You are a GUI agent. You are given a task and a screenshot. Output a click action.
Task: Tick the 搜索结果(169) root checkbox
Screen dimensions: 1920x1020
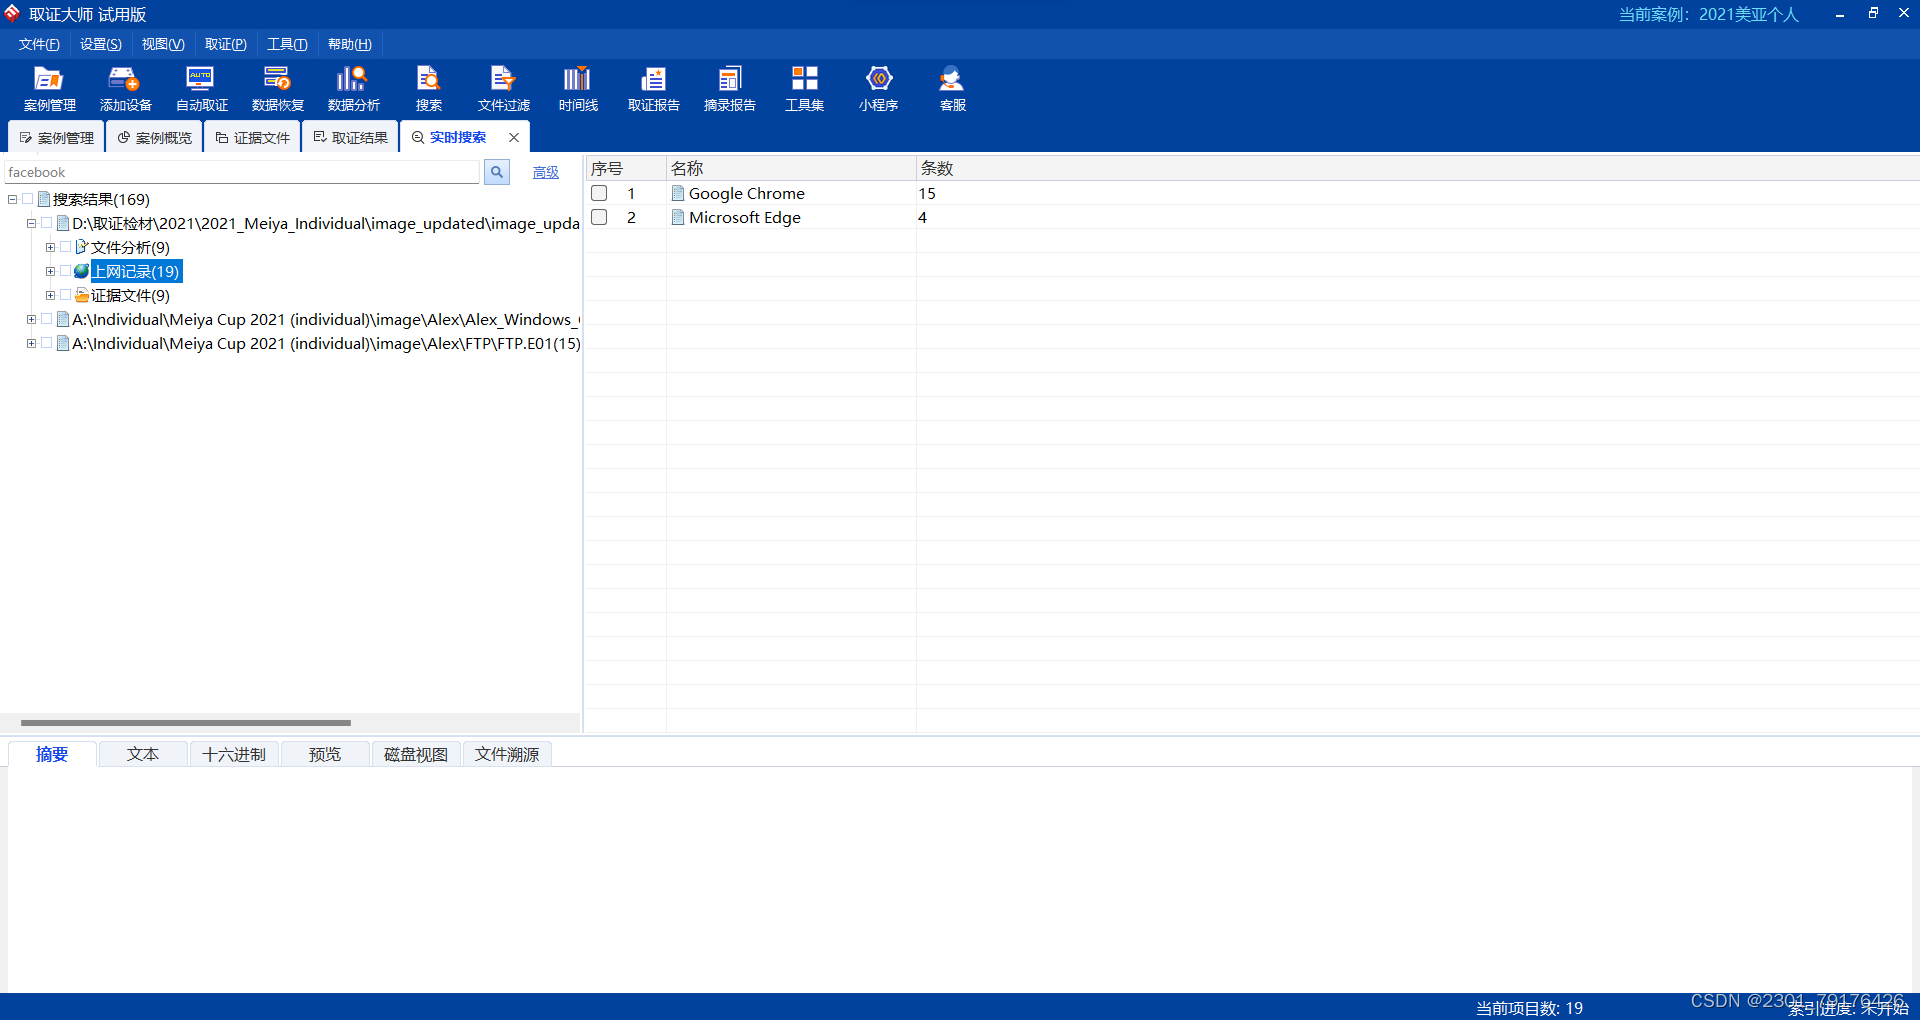click(x=28, y=199)
